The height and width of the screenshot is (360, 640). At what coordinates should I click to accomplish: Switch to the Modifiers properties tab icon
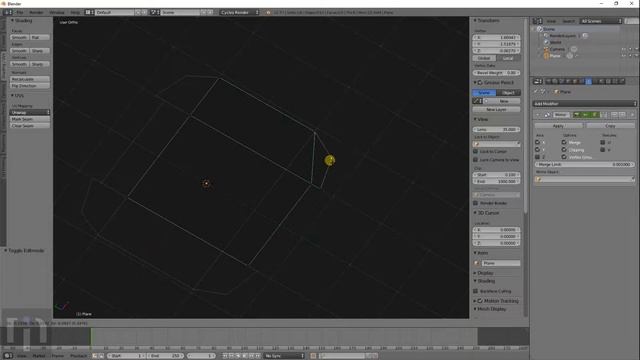588,81
